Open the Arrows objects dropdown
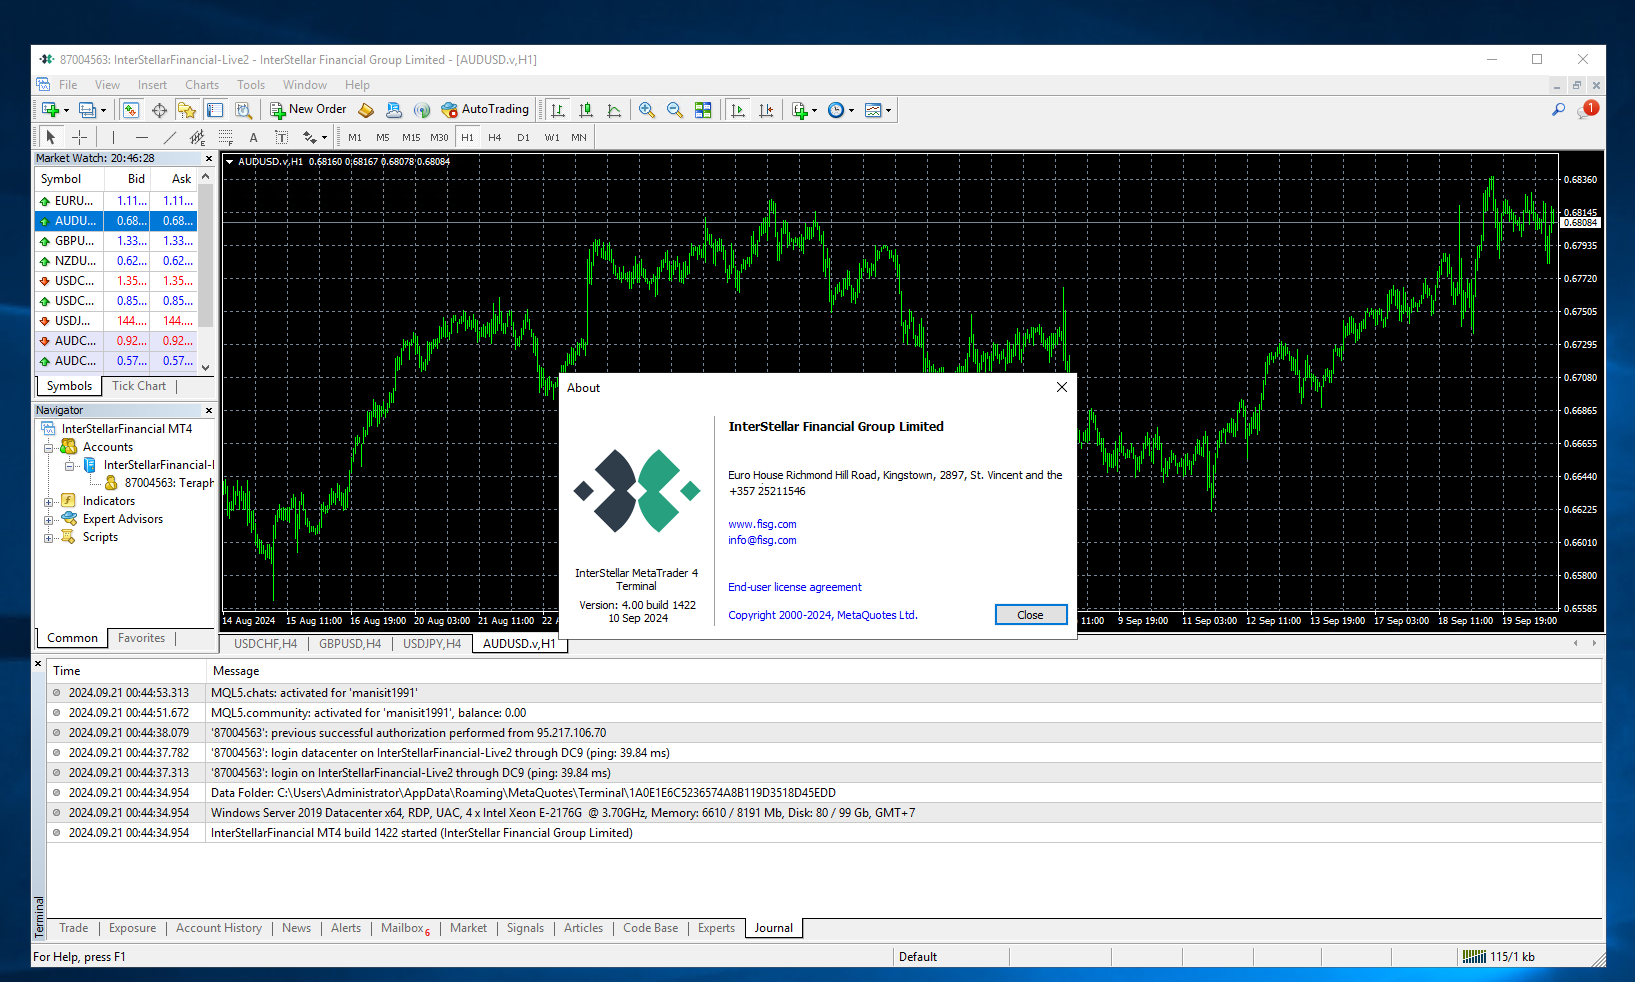This screenshot has height=982, width=1635. 315,137
